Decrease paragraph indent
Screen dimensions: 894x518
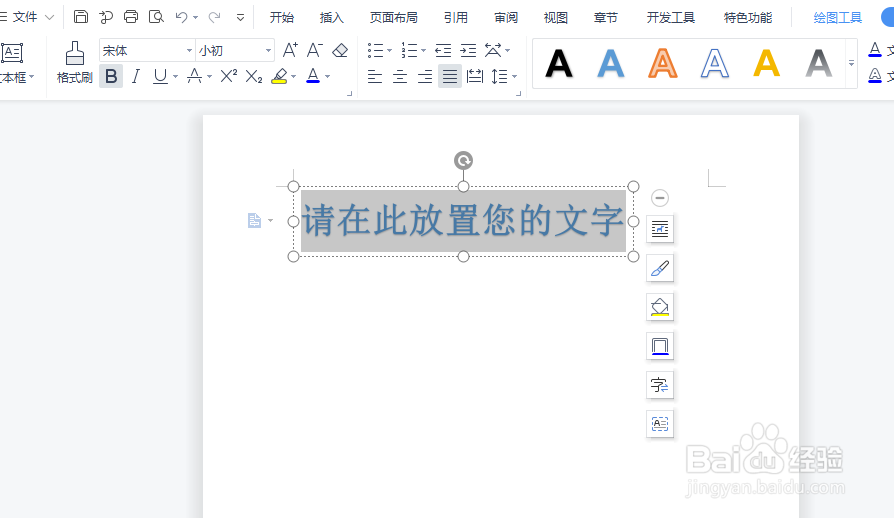tap(443, 50)
